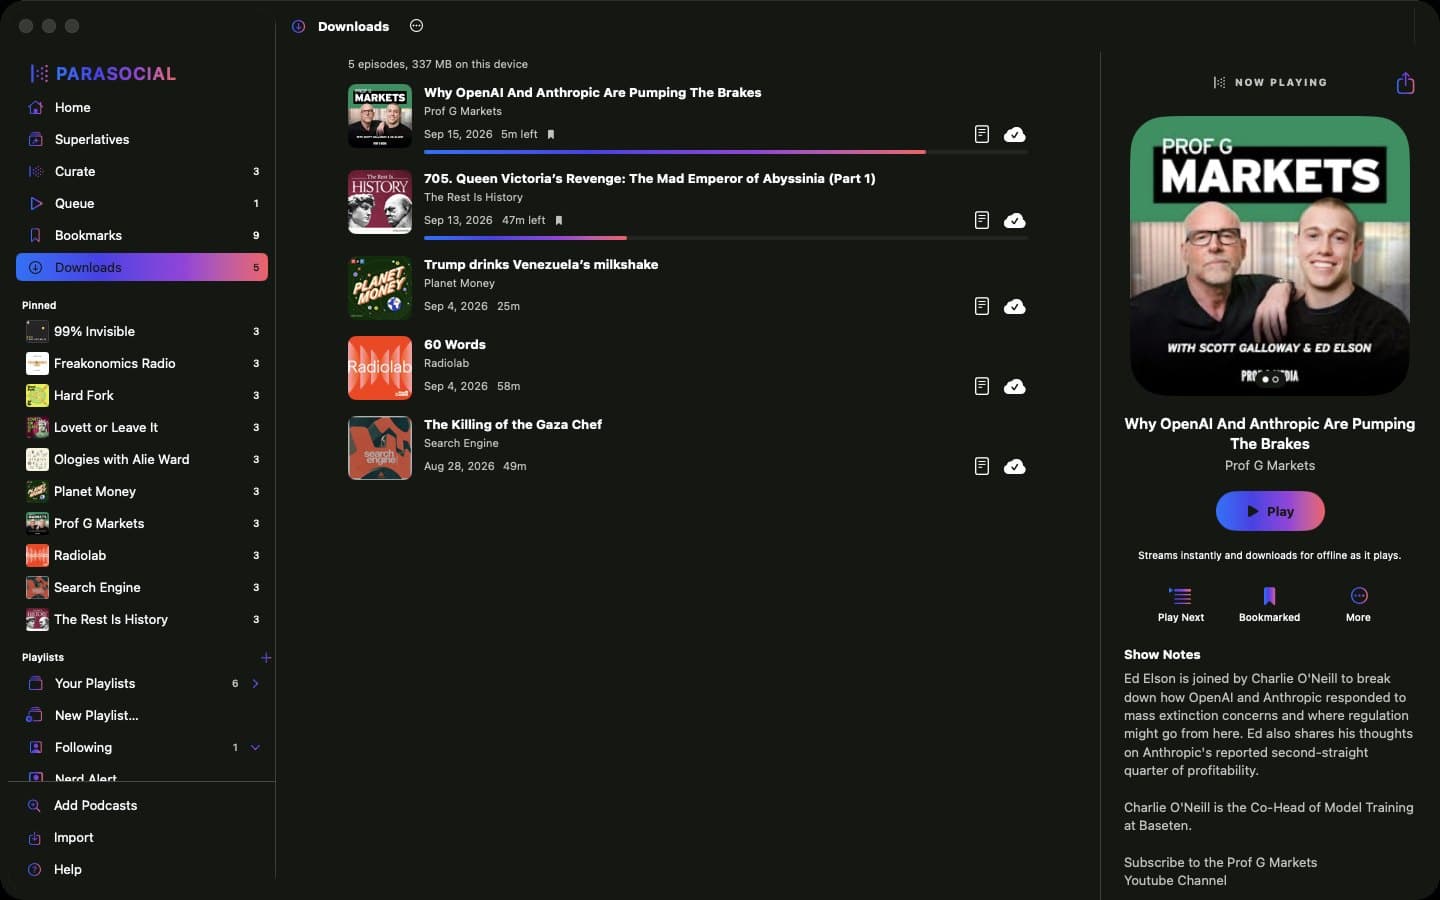Screen dimensions: 1440x900
Task: Toggle the Bookmarked button in Now Playing
Action: (x=1269, y=604)
